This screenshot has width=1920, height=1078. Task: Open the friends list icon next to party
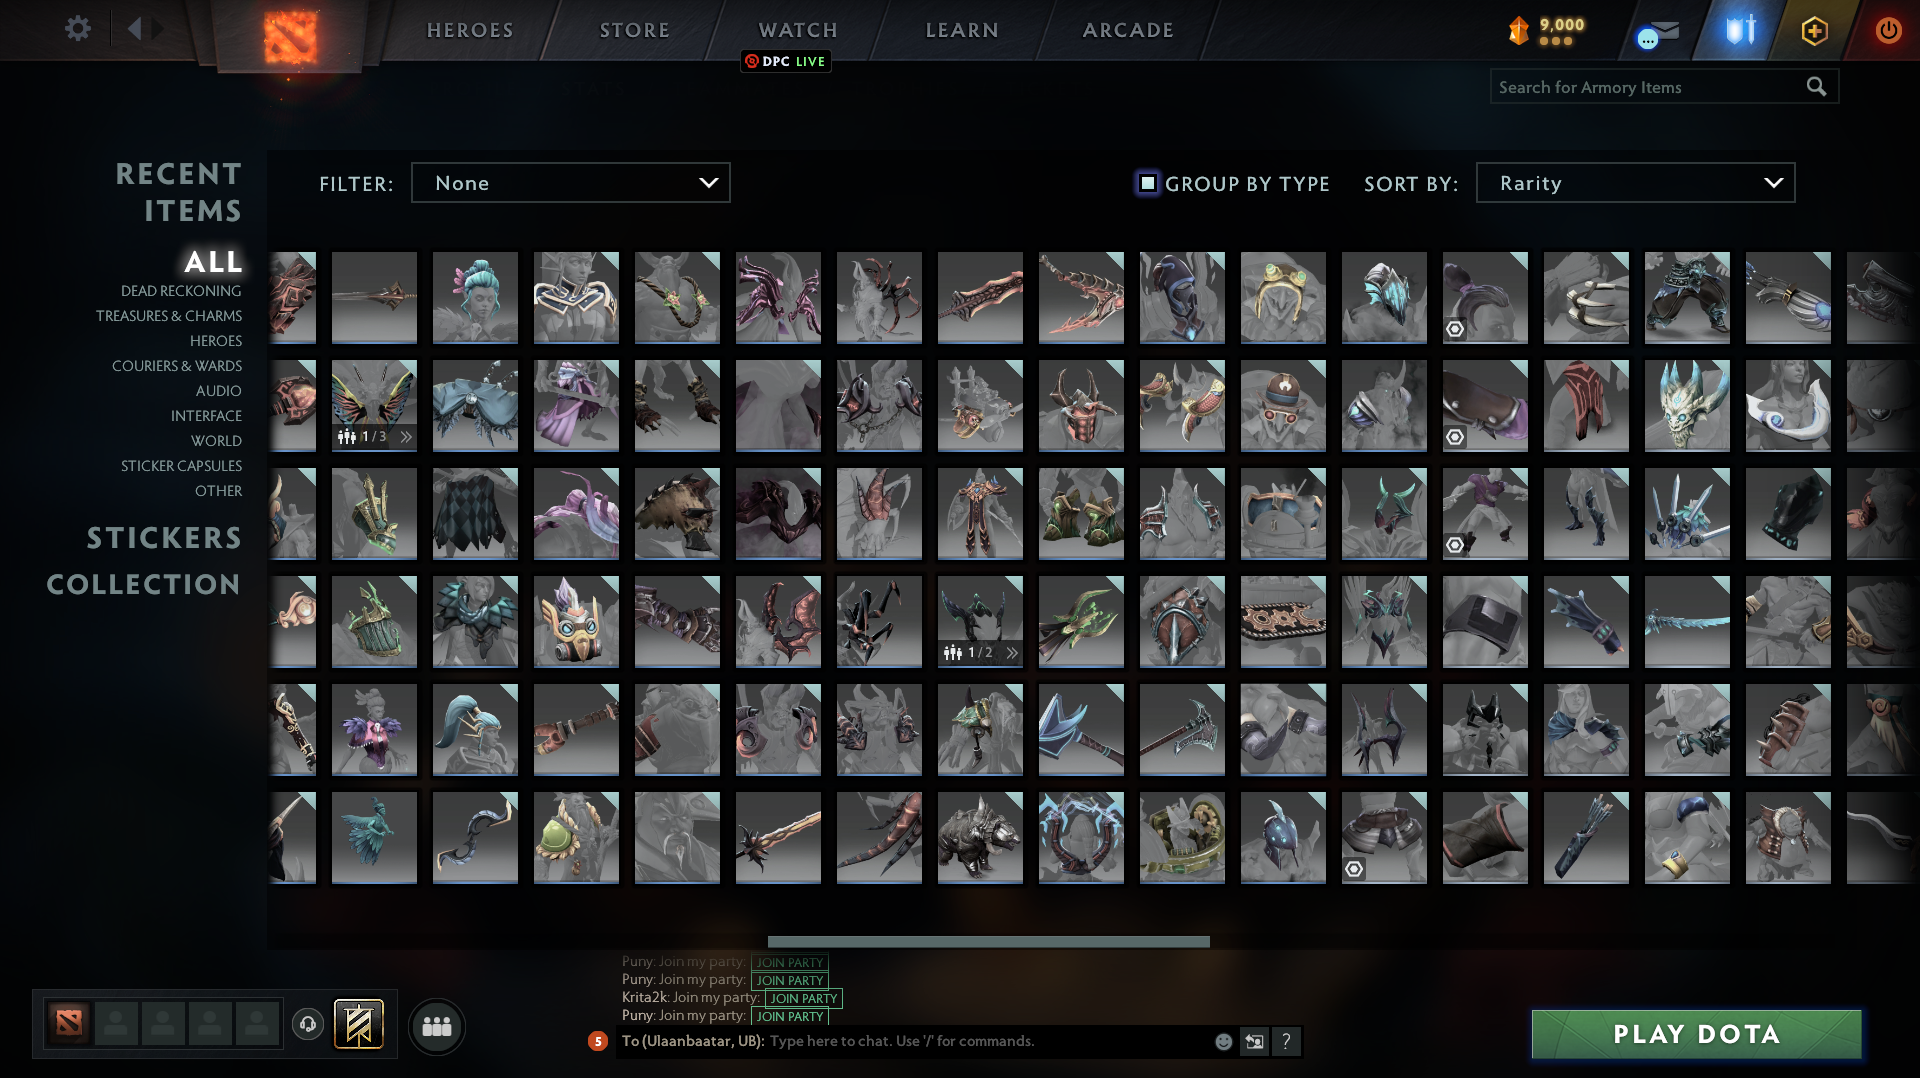436,1025
